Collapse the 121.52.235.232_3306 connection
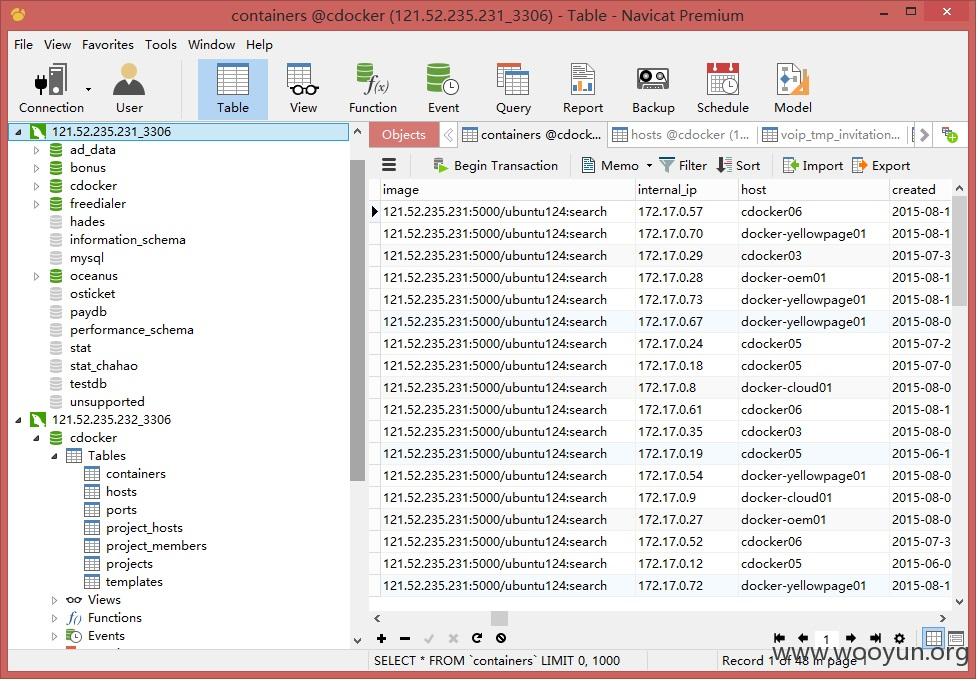978x681 pixels. pos(18,420)
